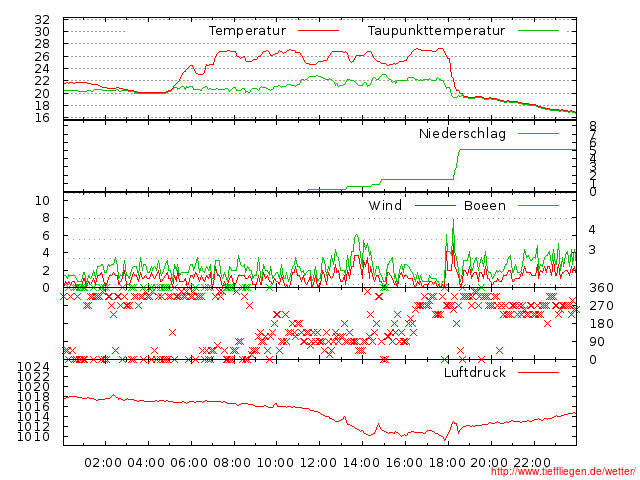Screen dimensions: 640x480
Task: Click the 06:00 time axis label
Action: point(189,463)
